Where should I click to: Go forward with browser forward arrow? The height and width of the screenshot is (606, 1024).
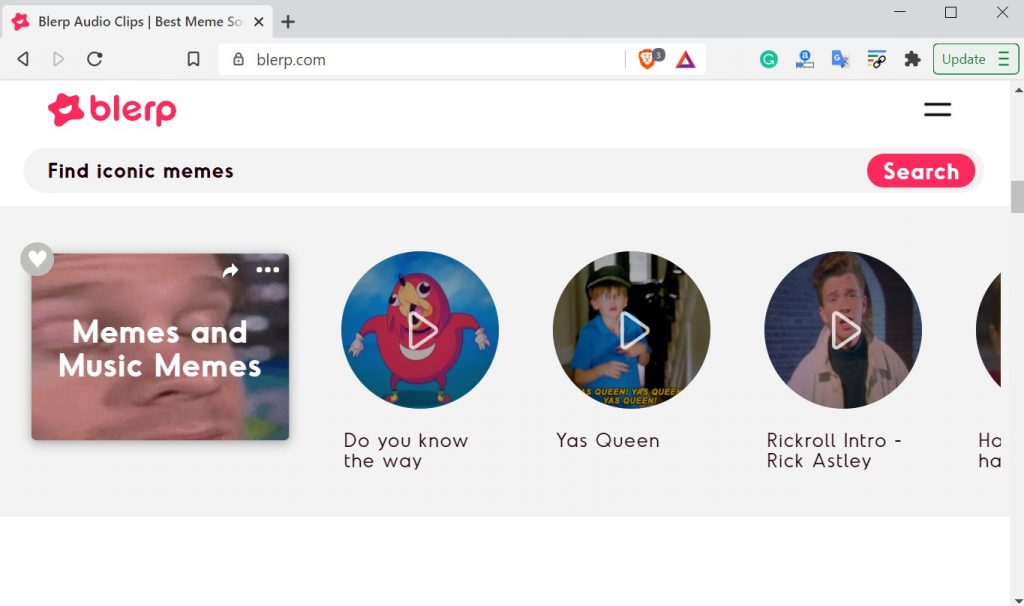point(58,59)
